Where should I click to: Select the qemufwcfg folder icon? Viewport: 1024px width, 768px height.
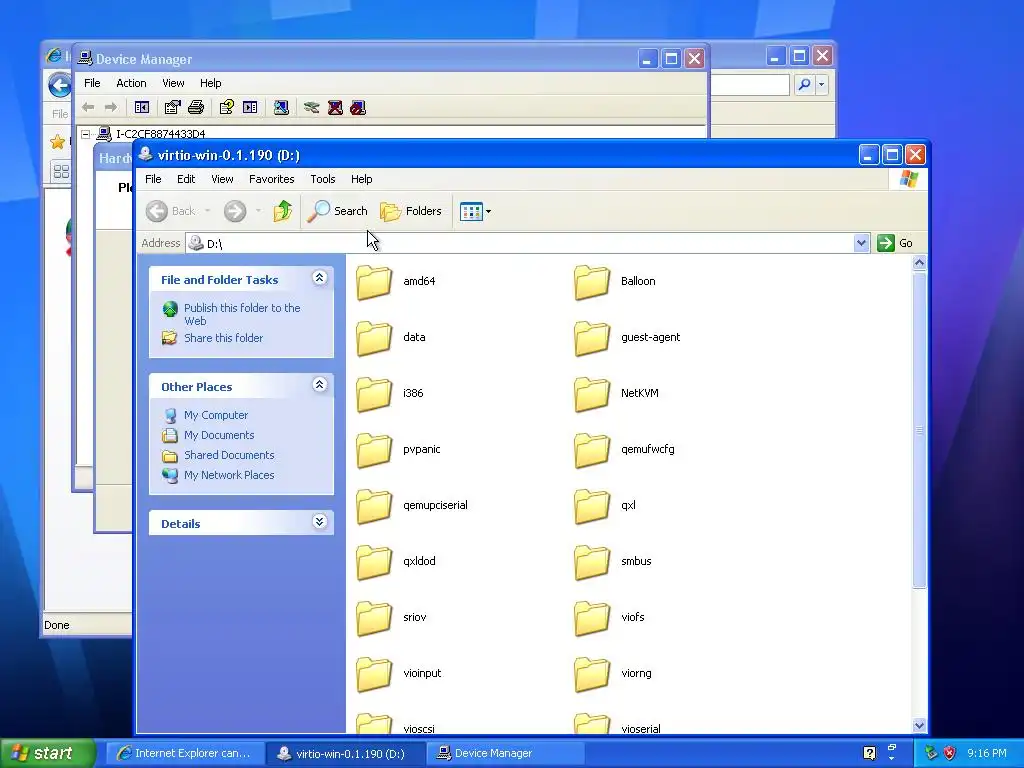click(x=592, y=450)
